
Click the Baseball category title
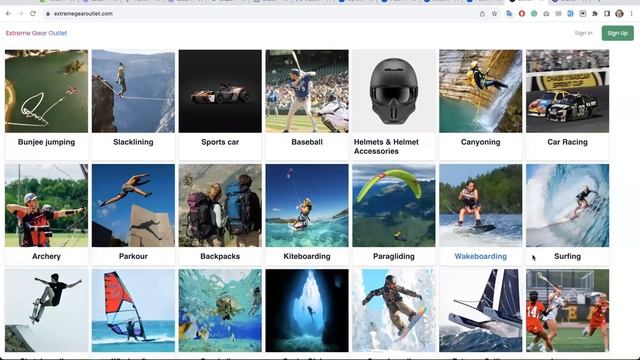point(307,142)
